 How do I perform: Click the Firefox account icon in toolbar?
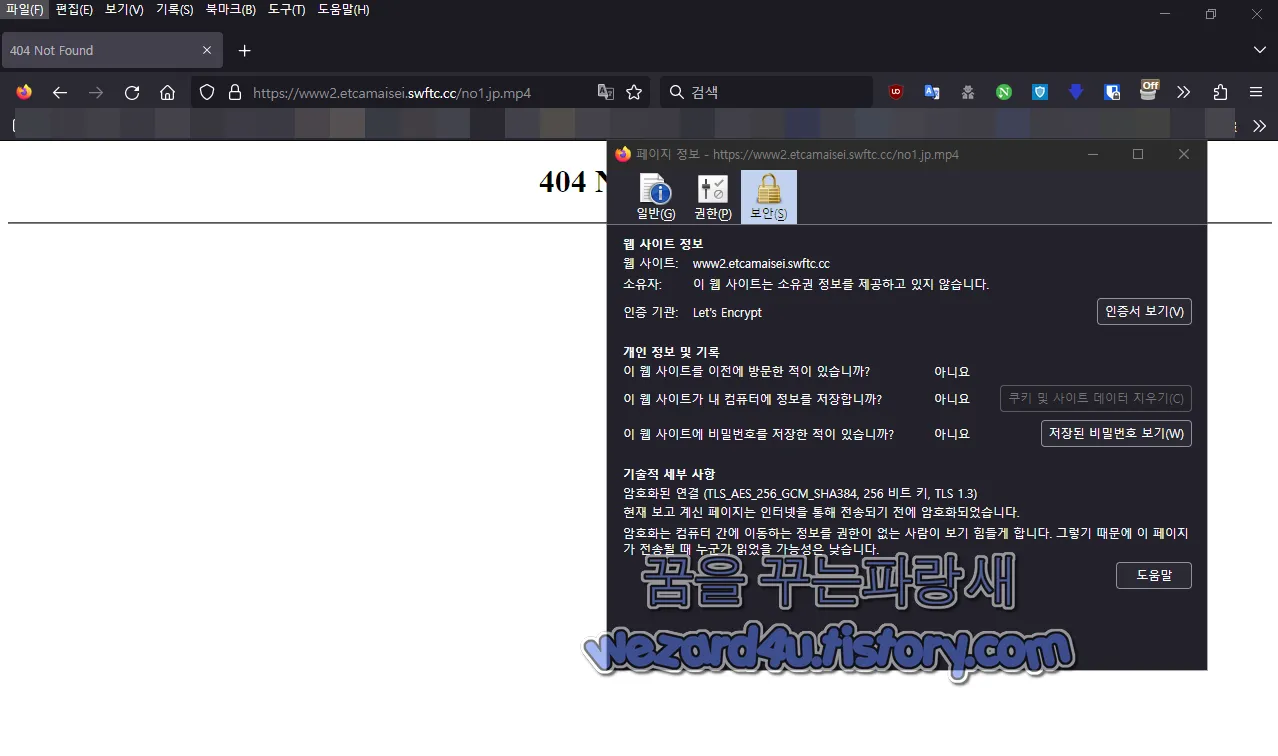point(24,92)
